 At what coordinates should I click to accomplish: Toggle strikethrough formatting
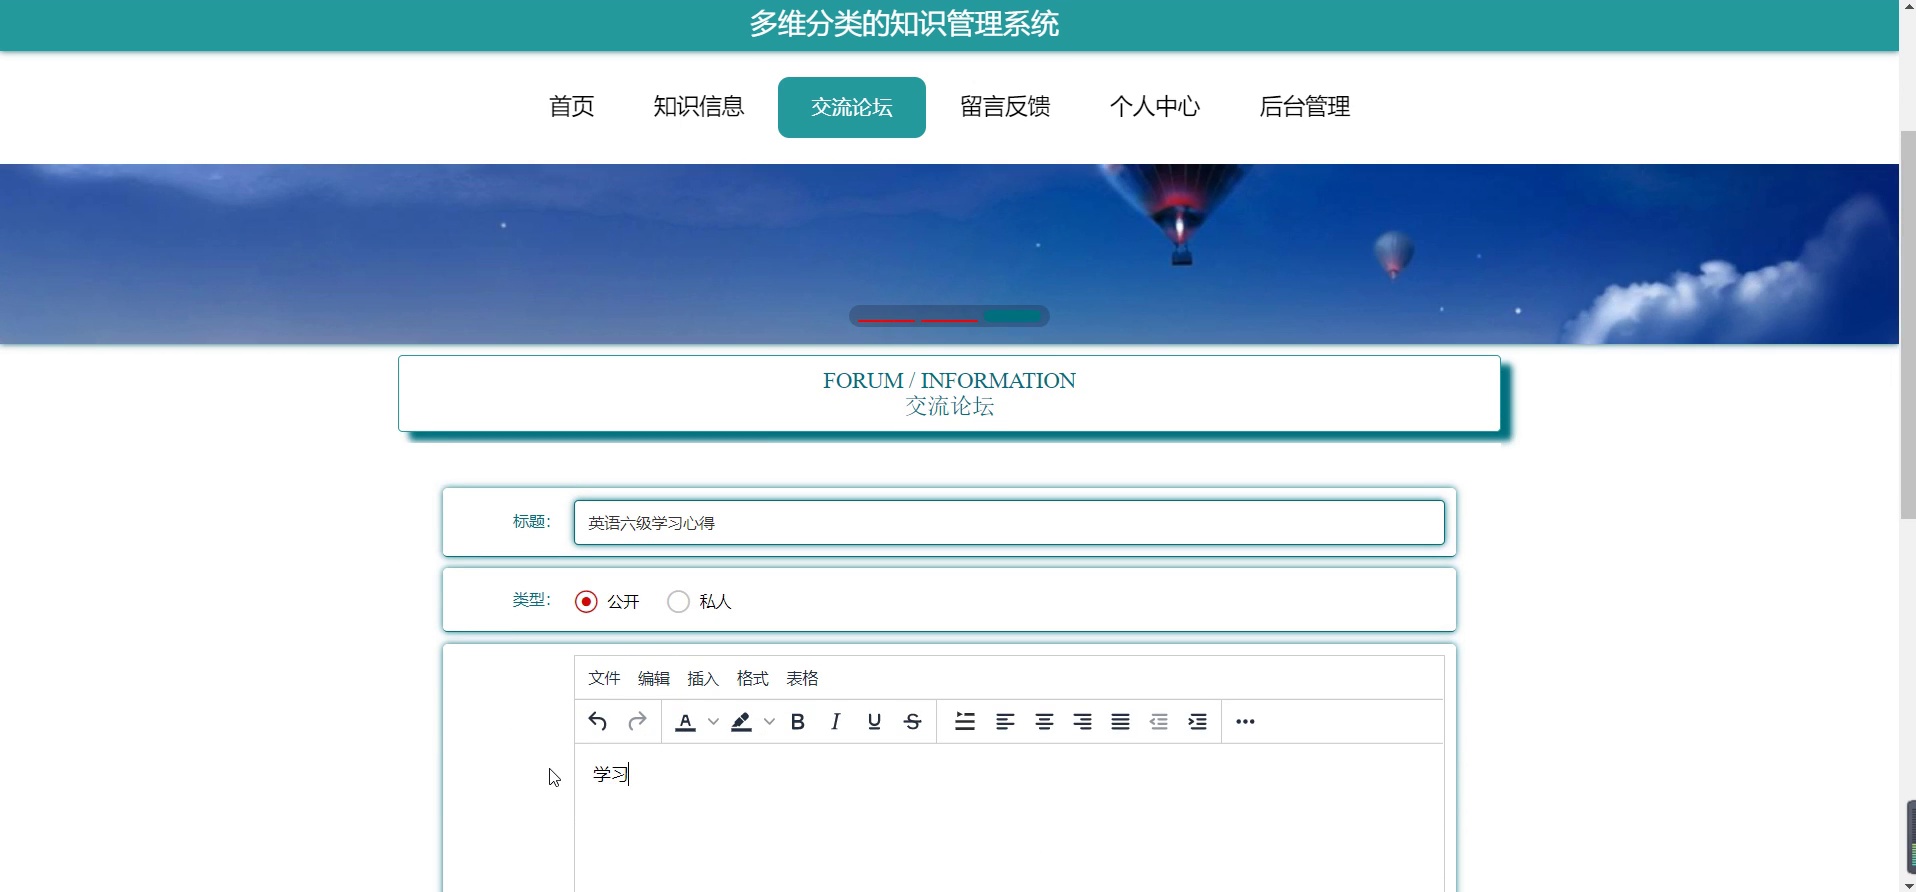point(912,721)
